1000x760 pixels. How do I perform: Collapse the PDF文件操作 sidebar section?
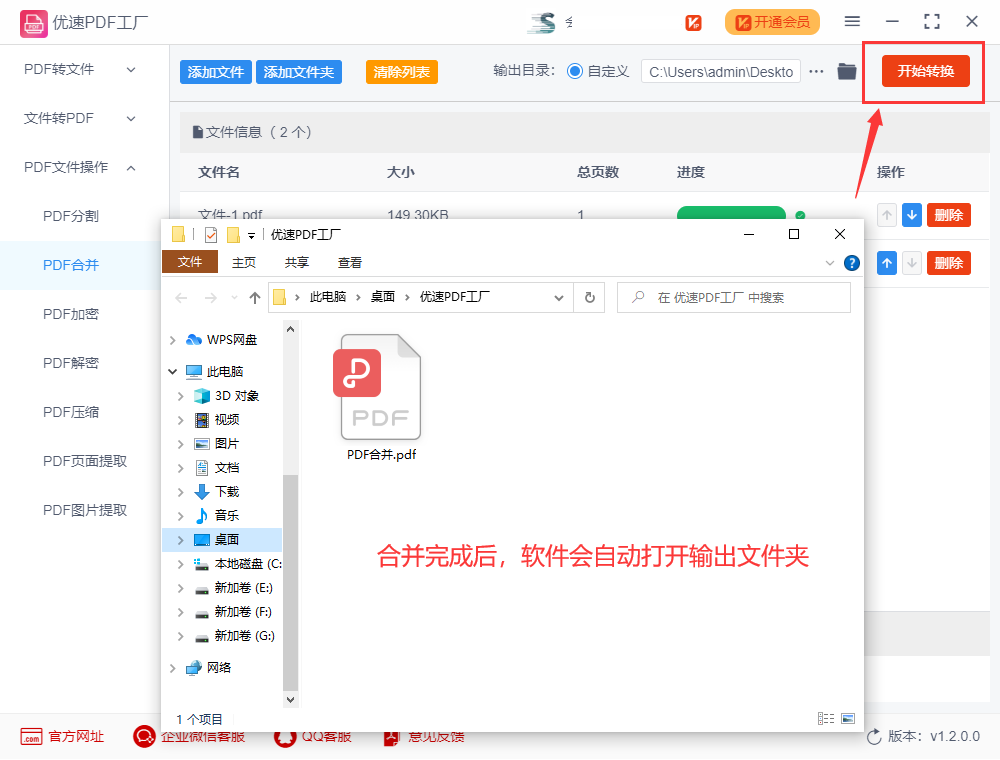coord(131,168)
